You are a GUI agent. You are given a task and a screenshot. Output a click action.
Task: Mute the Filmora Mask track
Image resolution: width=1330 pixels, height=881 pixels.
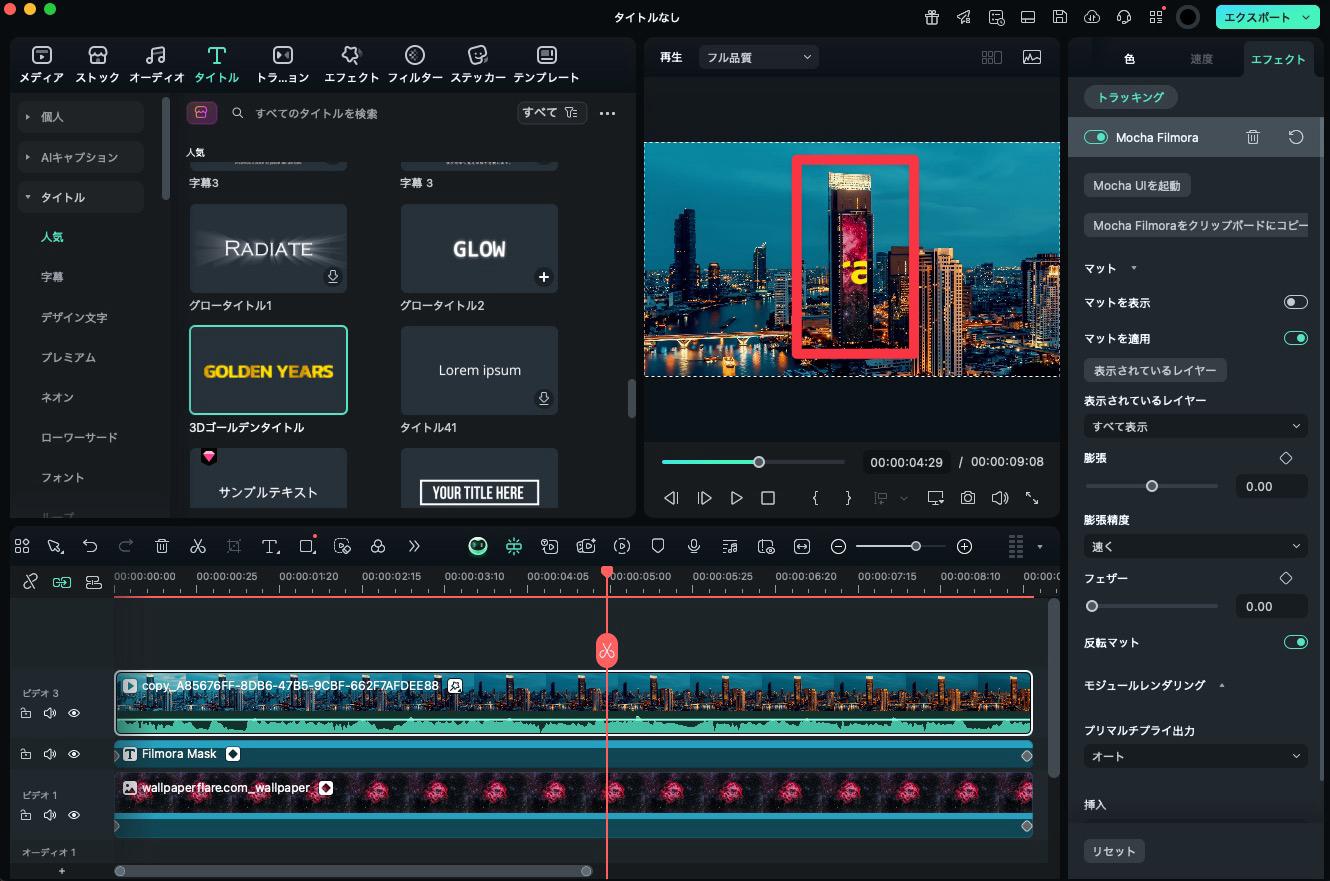50,754
